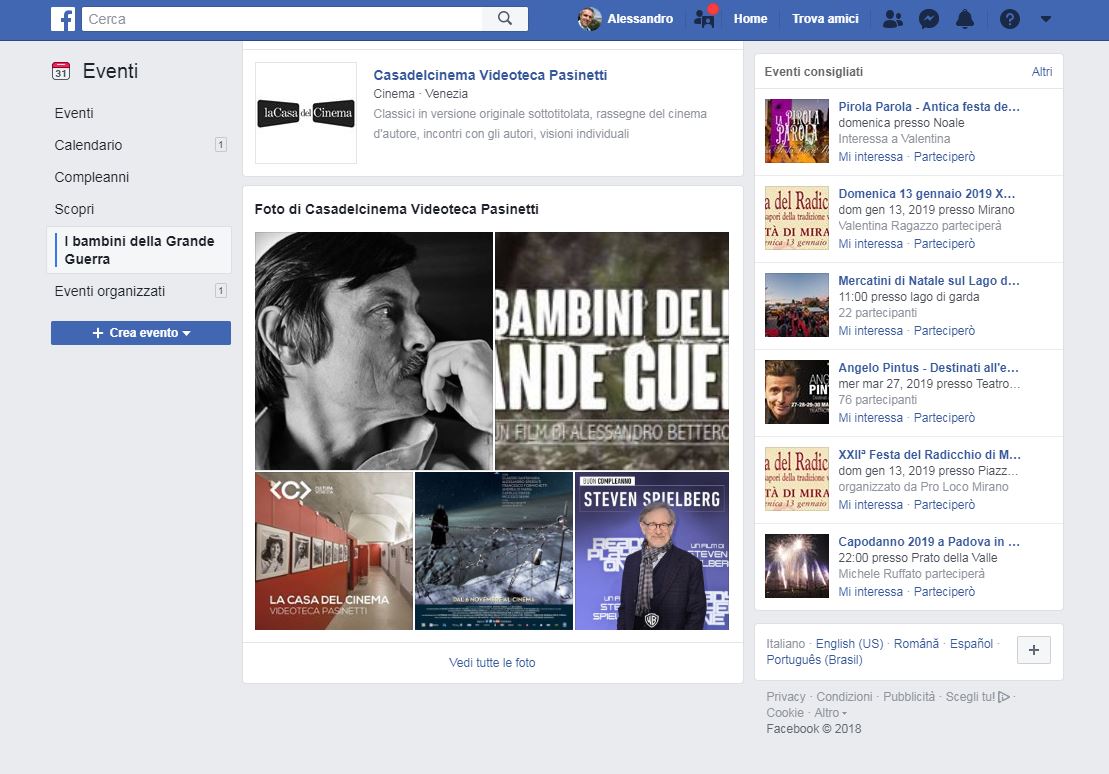Screen dimensions: 1109x774
Task: Click Mi interessa for Festa del Radicchio
Action: (x=871, y=504)
